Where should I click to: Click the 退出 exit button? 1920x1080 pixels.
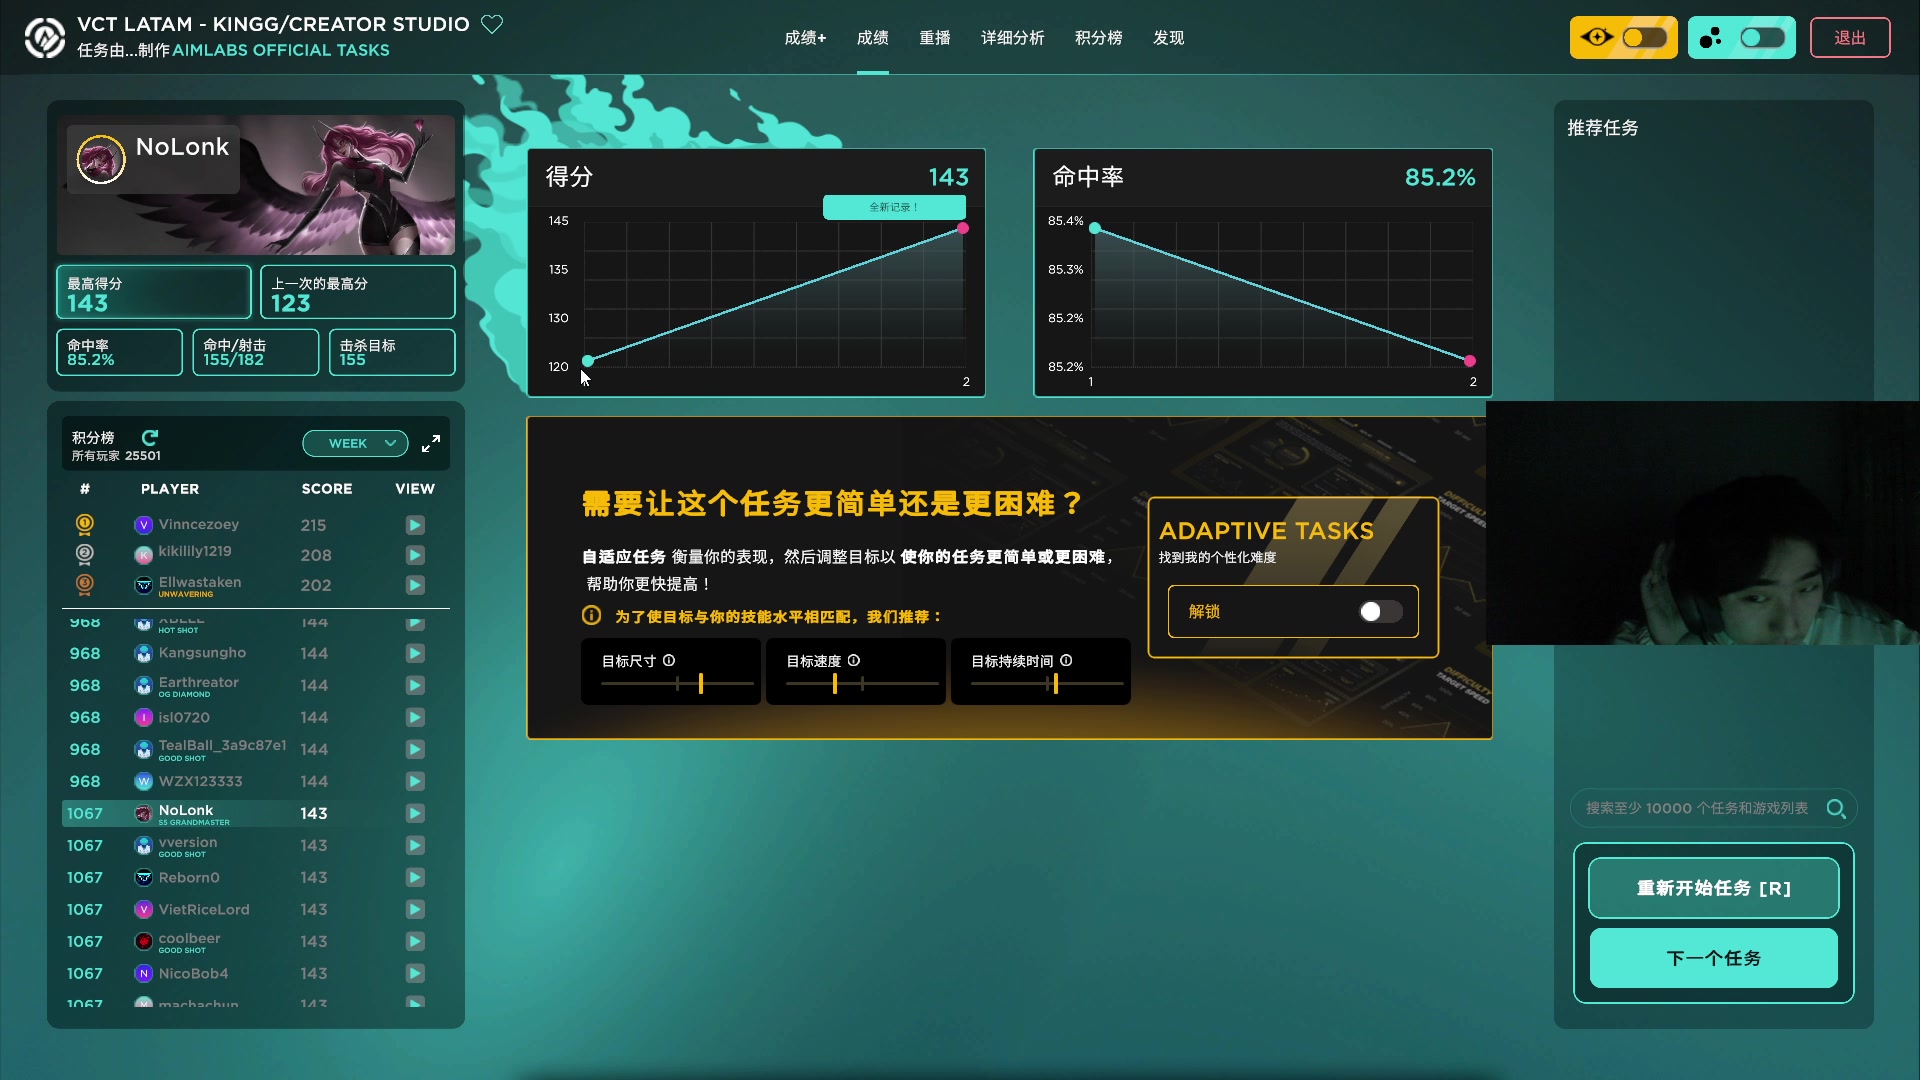(1850, 38)
